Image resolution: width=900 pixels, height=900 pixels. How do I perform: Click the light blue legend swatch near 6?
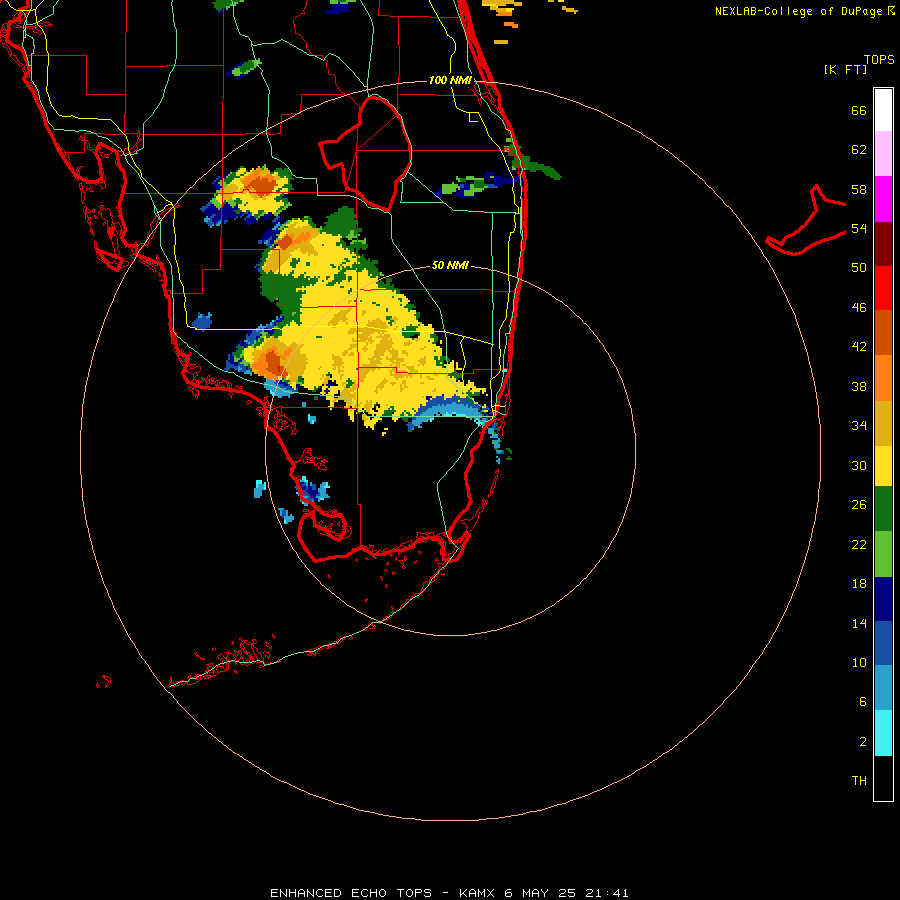883,688
